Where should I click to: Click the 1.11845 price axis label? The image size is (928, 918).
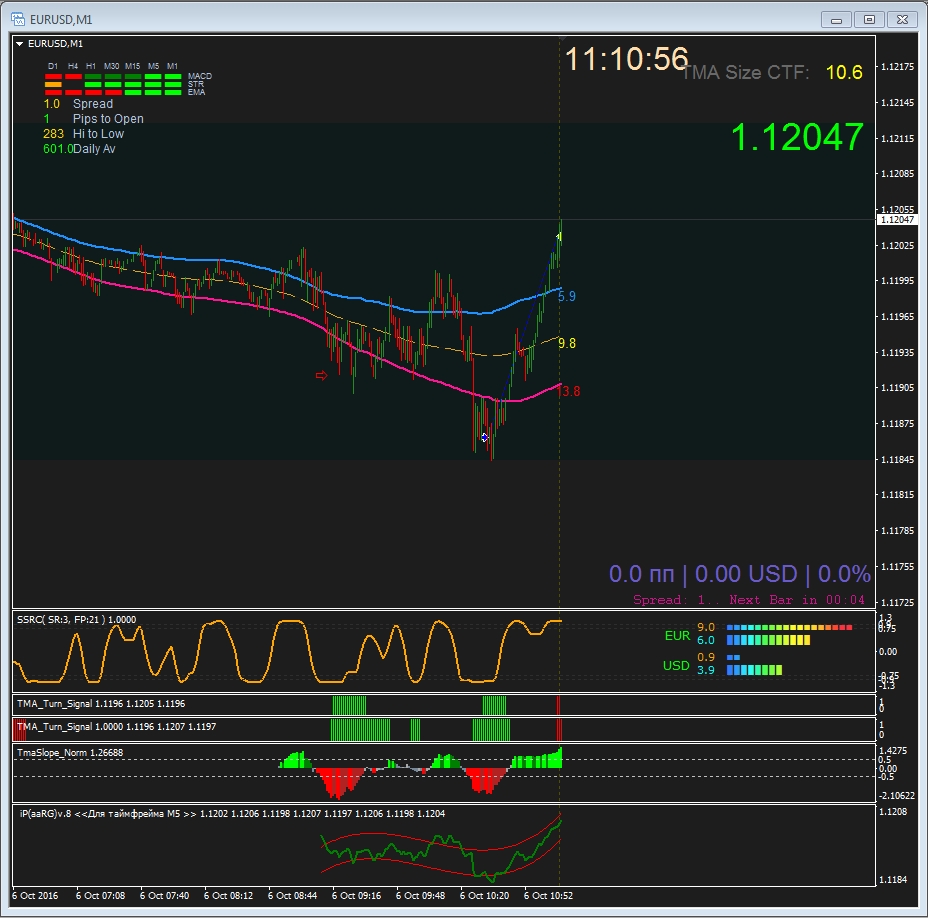(897, 459)
